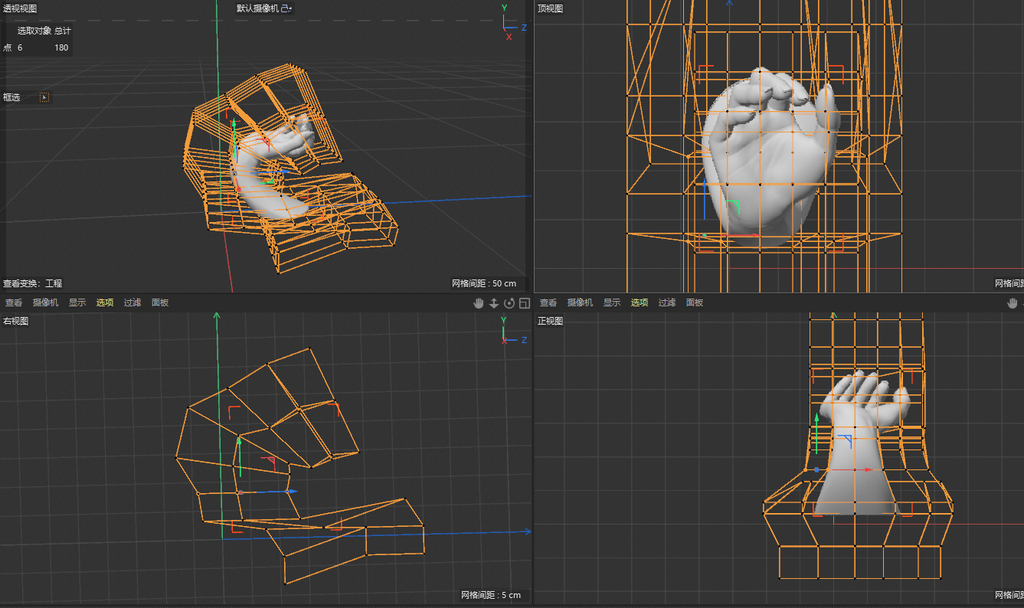Open 过滤 menu above front view

click(x=667, y=302)
